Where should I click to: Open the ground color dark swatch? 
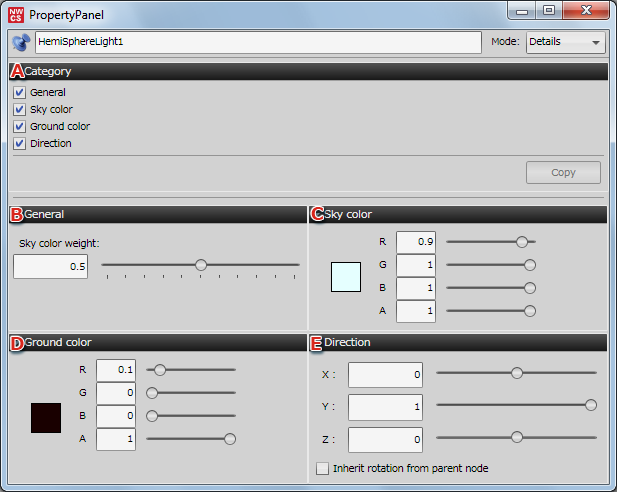point(46,418)
